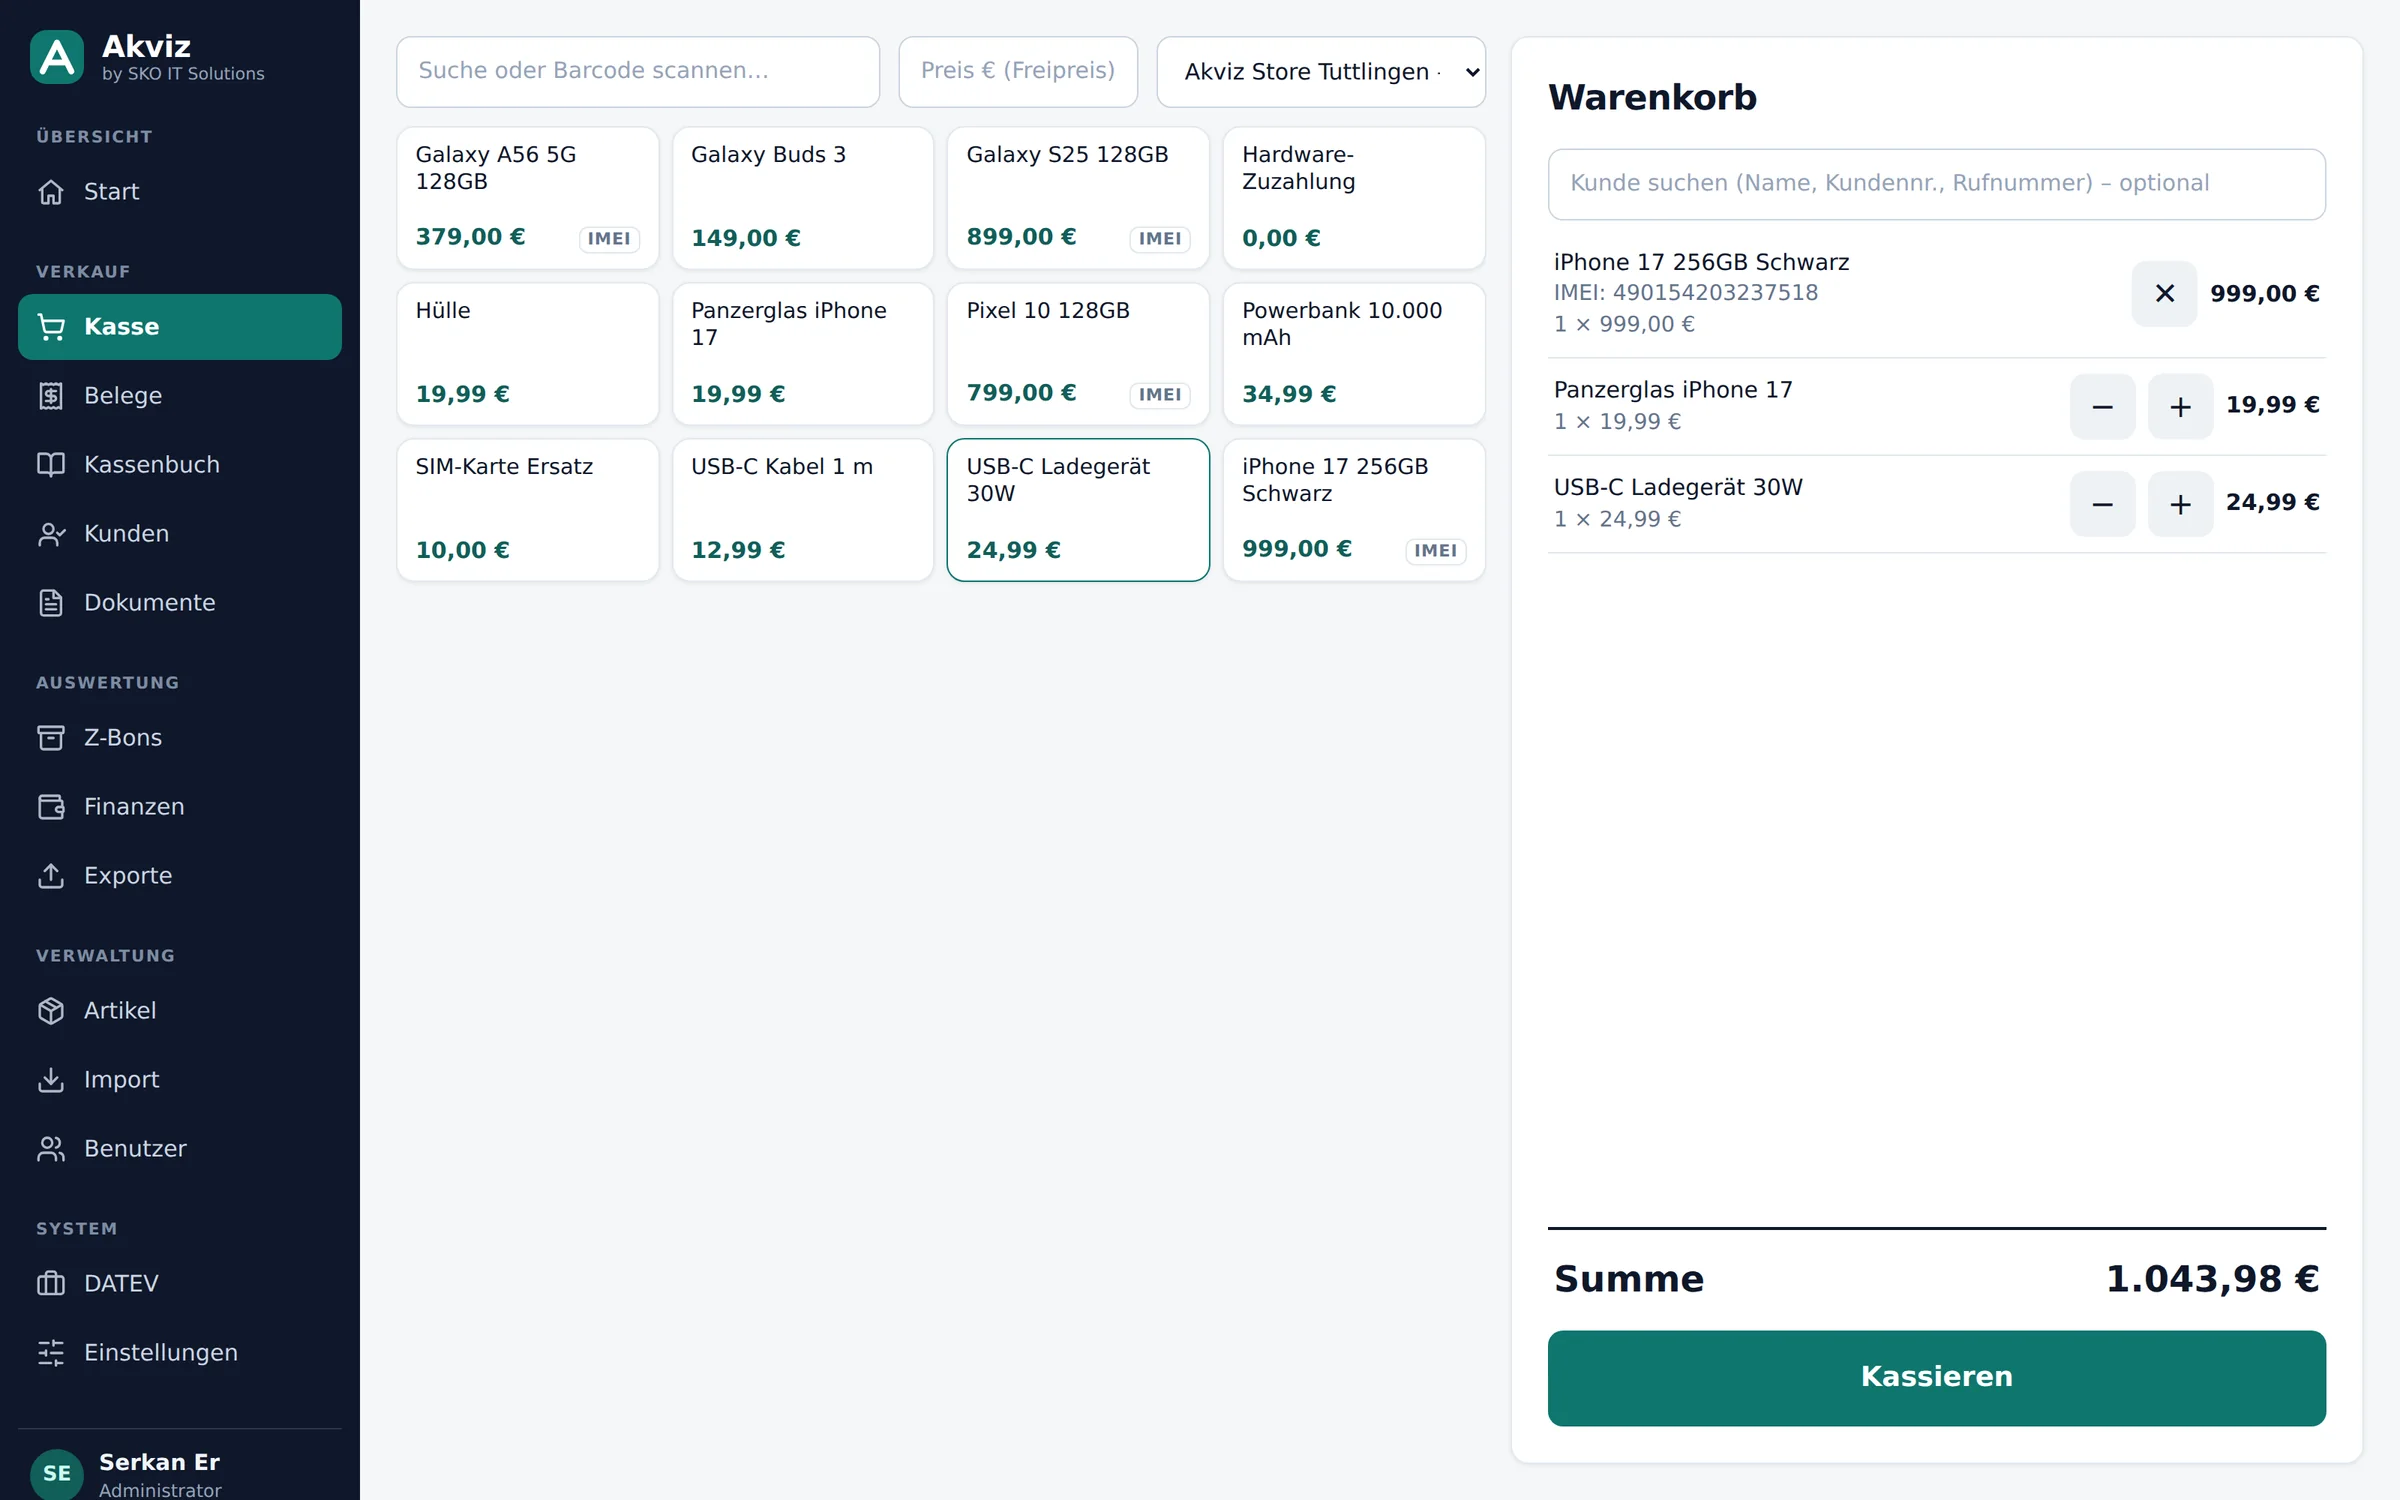Open Import via the download icon

click(x=51, y=1079)
